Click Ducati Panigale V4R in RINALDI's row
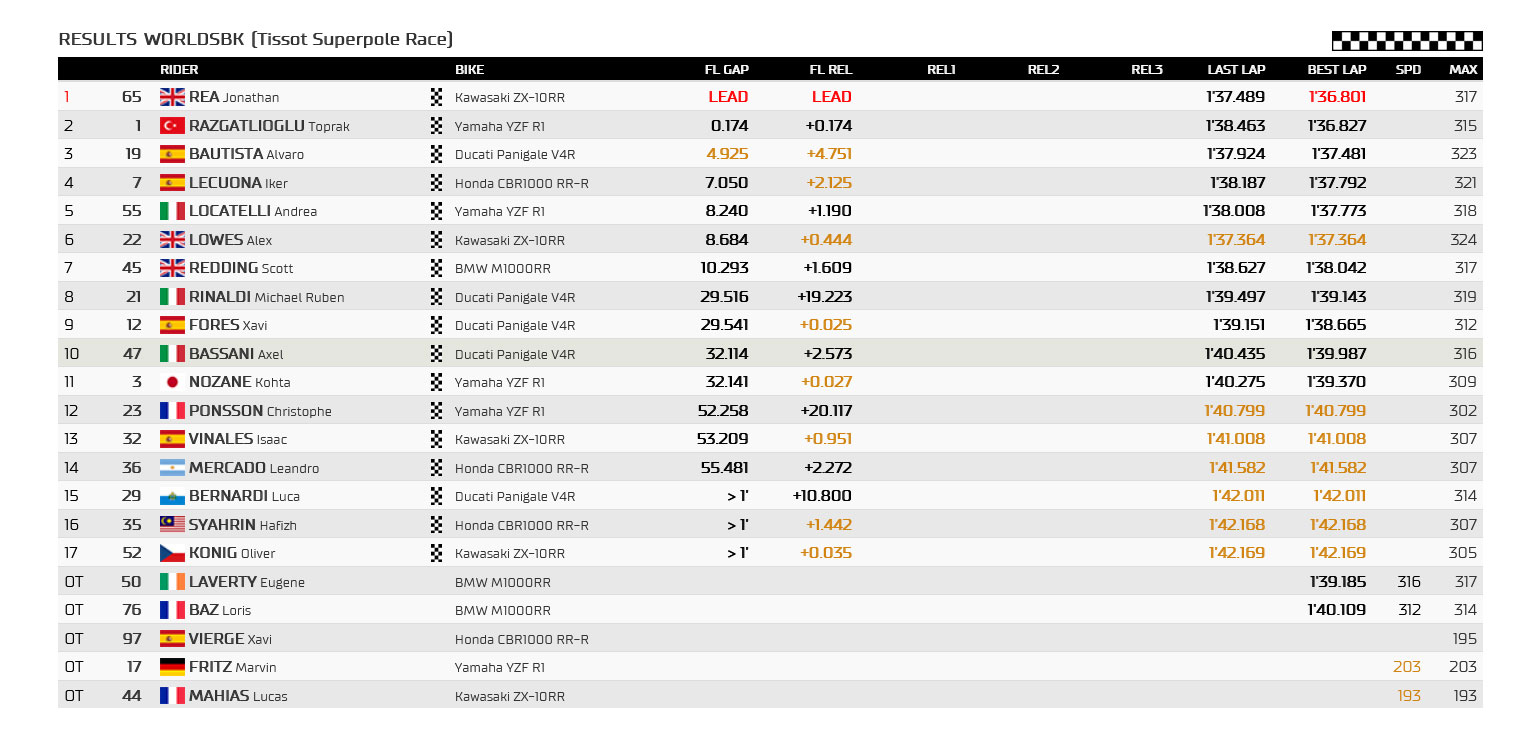 coord(515,297)
